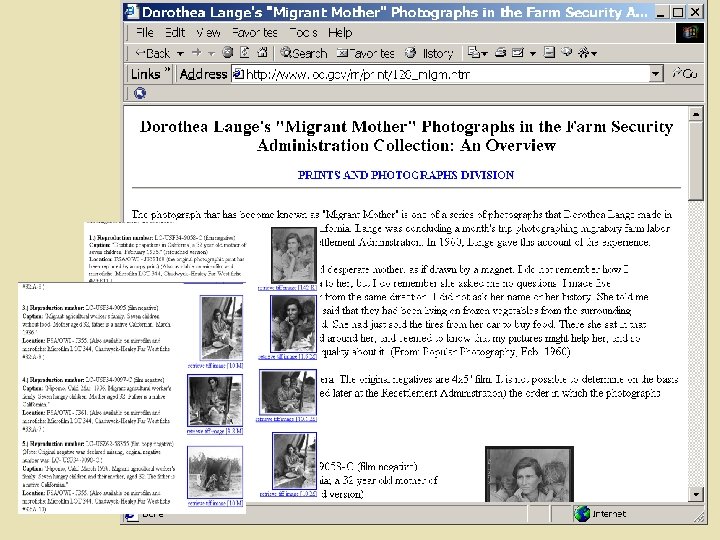Expand the Address bar dropdown list
This screenshot has height=540, width=720.
[656, 74]
